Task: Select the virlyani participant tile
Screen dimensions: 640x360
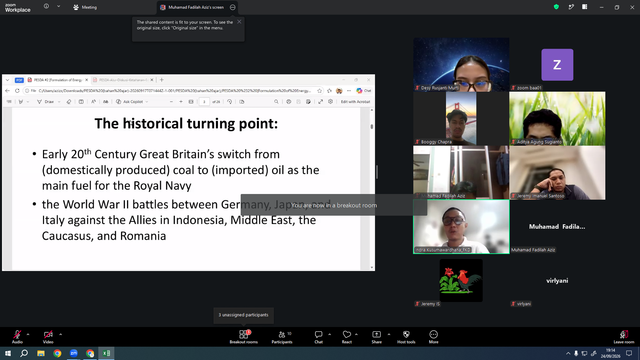Action: tap(557, 280)
